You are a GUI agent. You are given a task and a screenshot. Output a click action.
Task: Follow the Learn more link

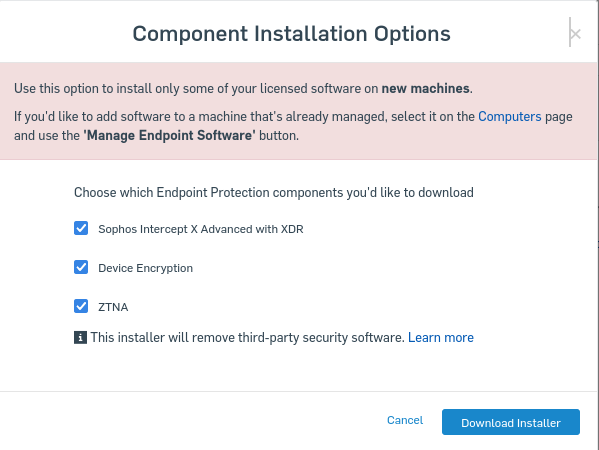tap(441, 338)
